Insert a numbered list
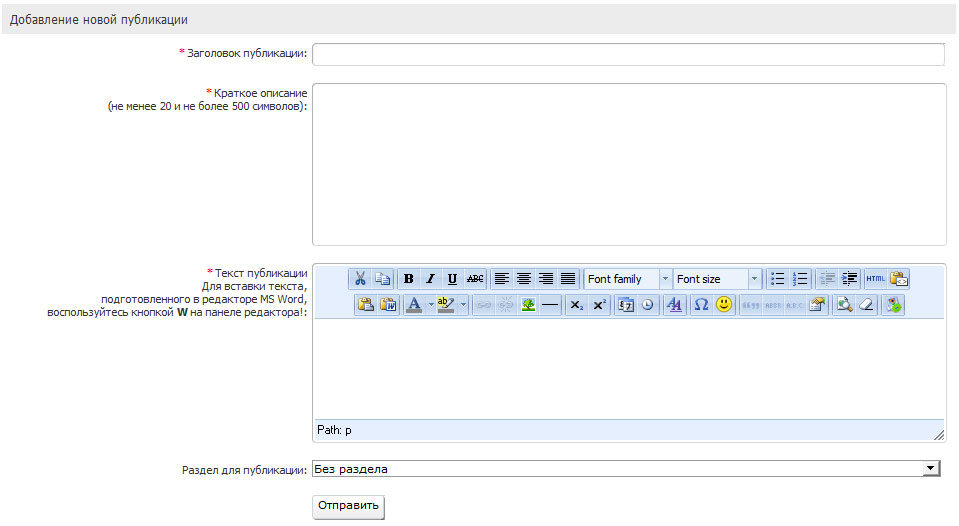Viewport: 959px width, 526px height. tap(799, 279)
